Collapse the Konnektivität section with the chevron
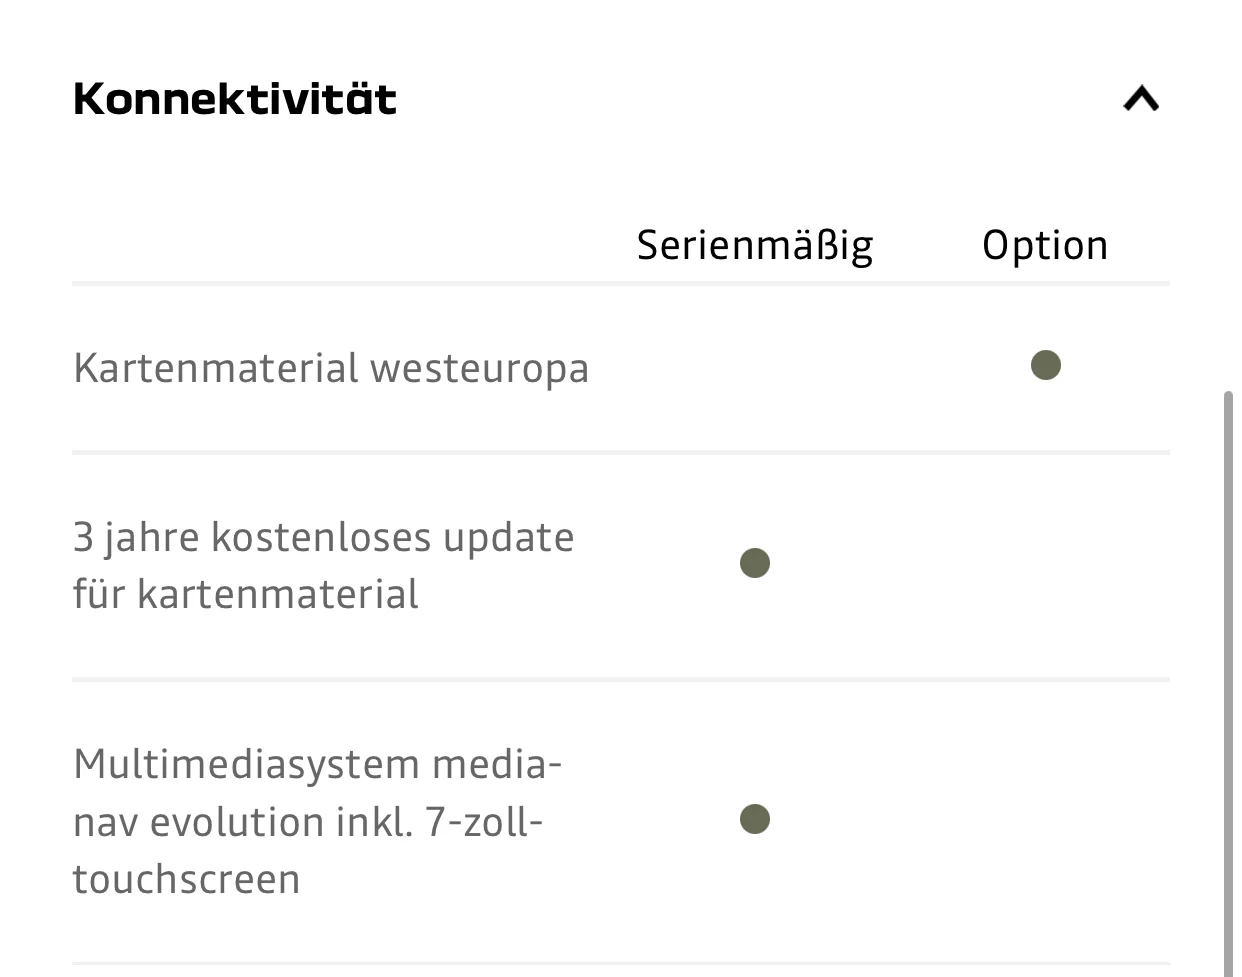 point(1141,98)
